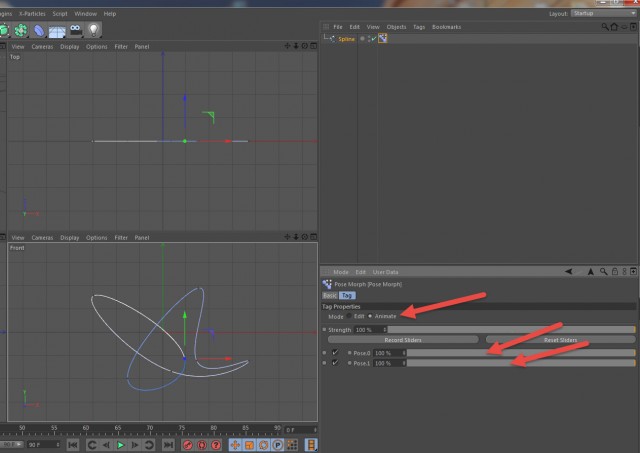Click the Front viewport zoom-camera icon
640x453 pixels.
296,237
